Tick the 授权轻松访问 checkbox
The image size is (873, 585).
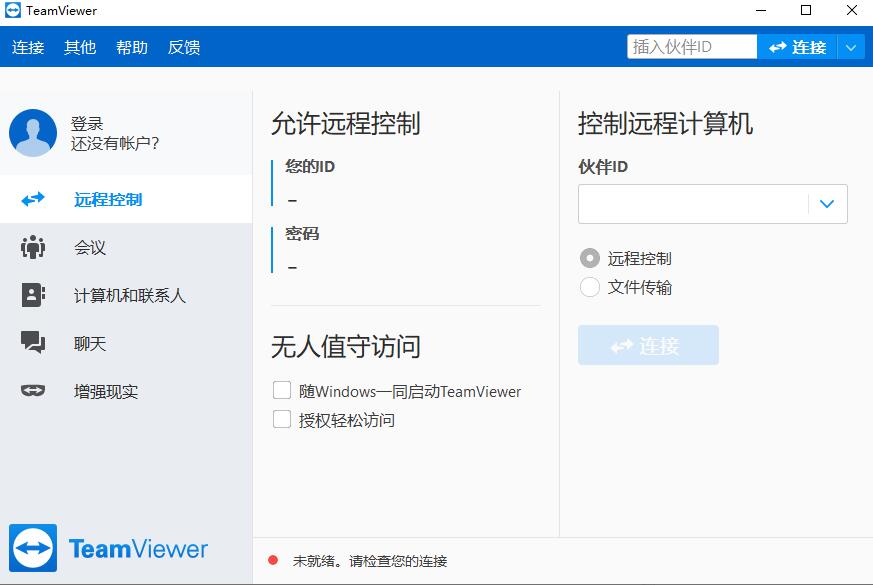tap(282, 419)
